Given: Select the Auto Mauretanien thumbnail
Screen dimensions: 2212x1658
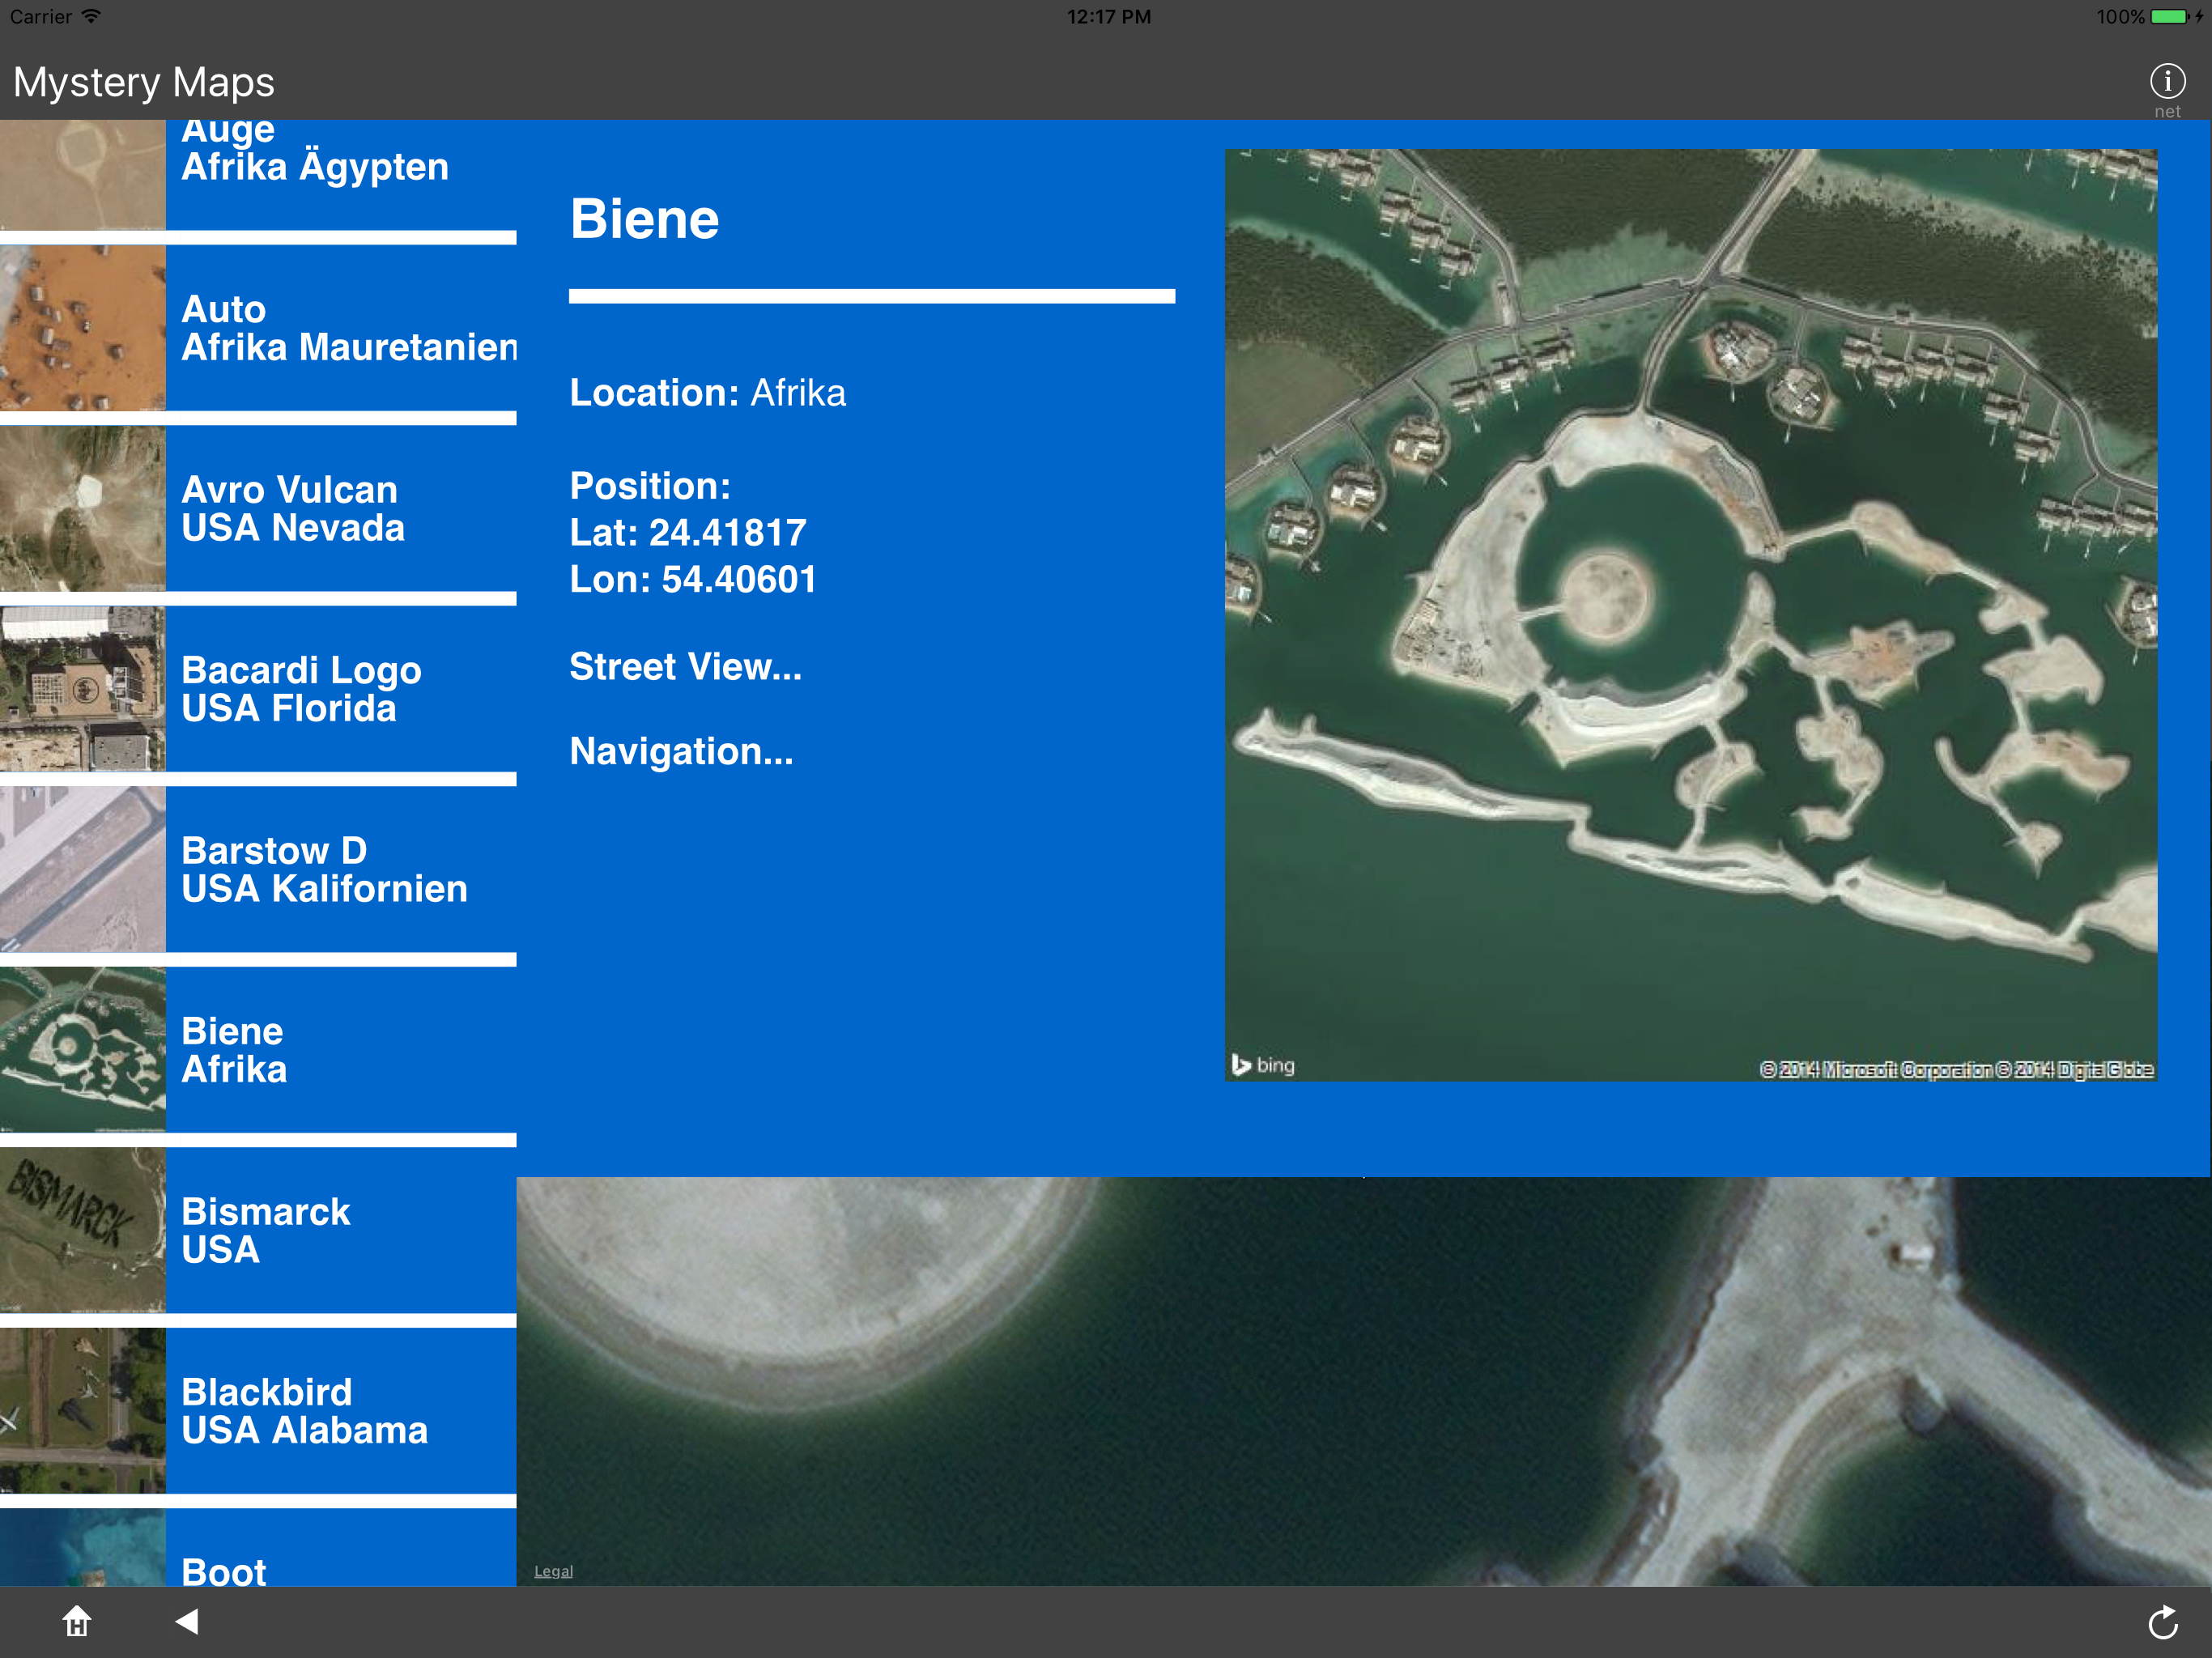Looking at the screenshot, I should [x=82, y=328].
